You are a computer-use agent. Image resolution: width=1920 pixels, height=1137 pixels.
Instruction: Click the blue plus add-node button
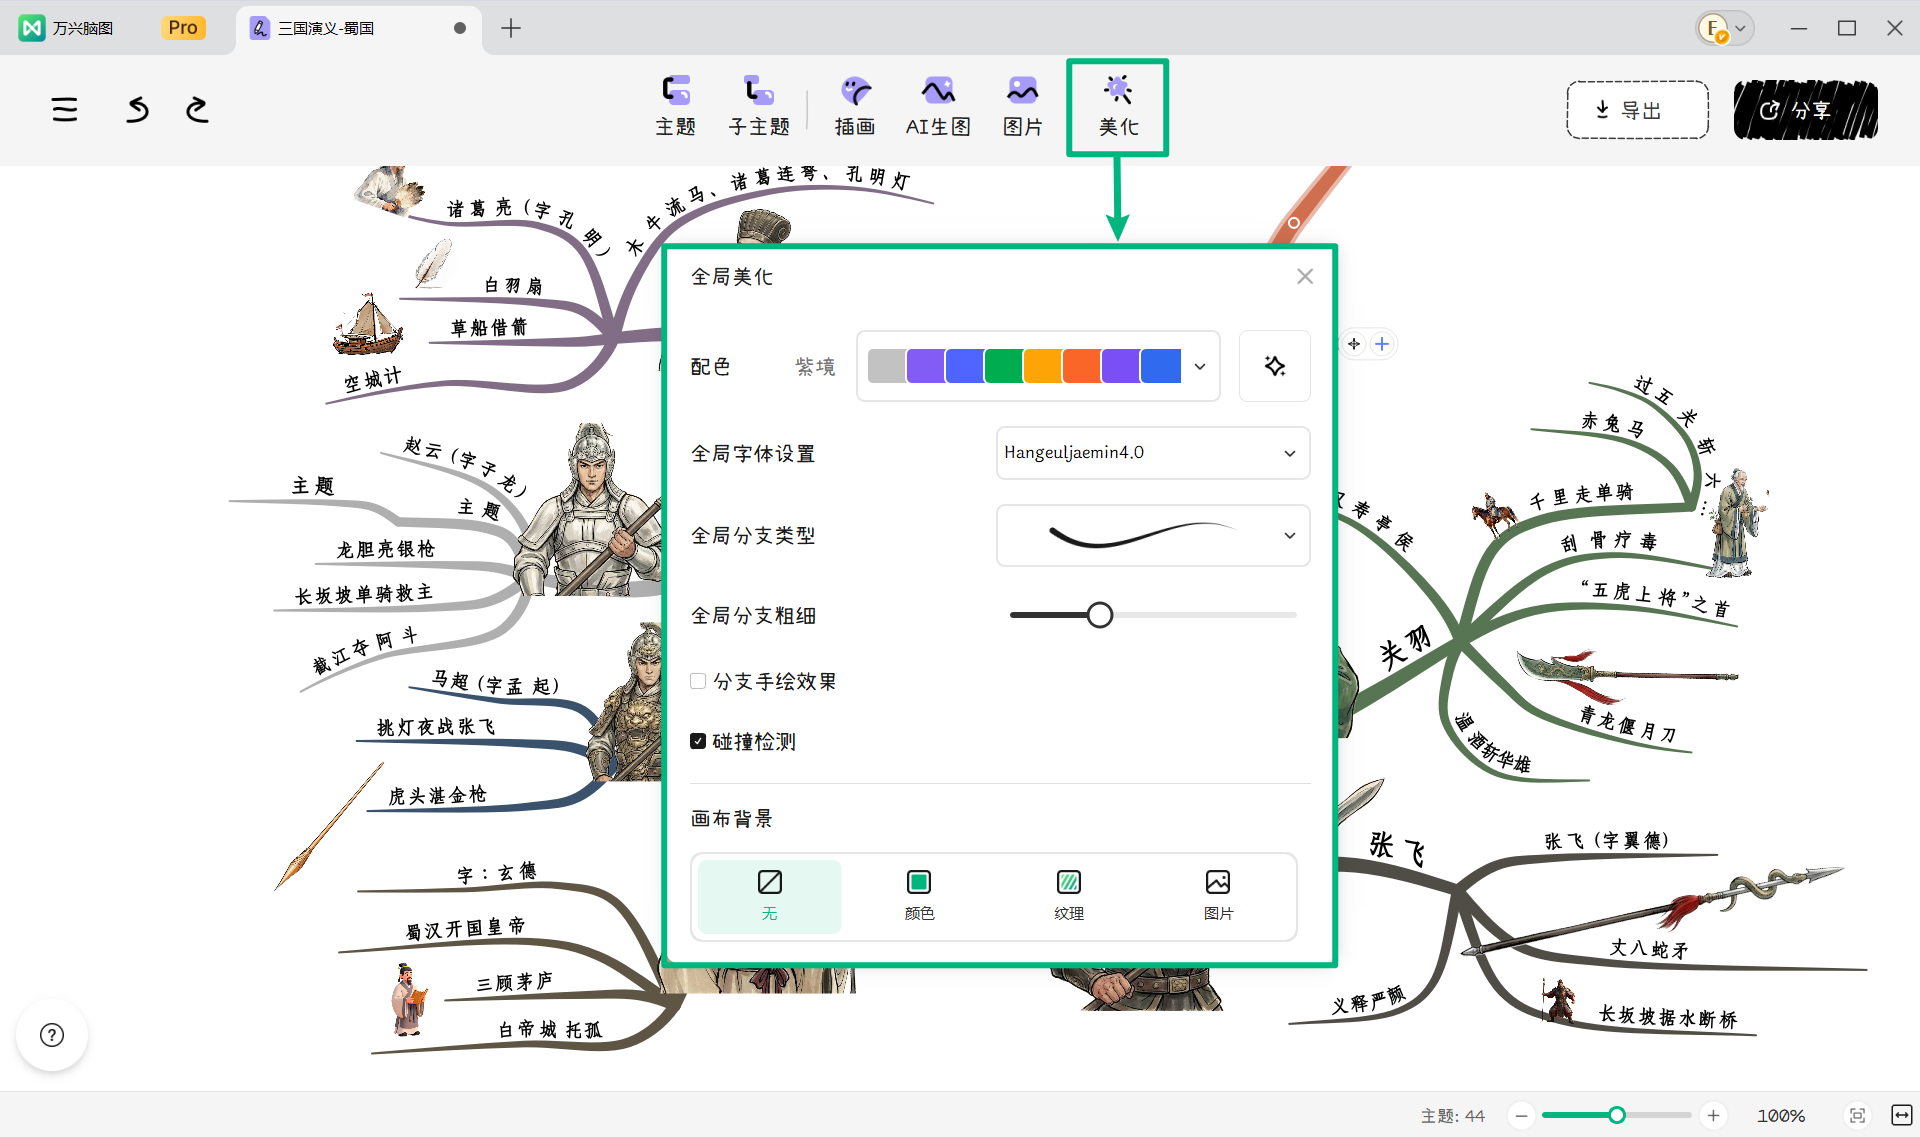pyautogui.click(x=1382, y=344)
